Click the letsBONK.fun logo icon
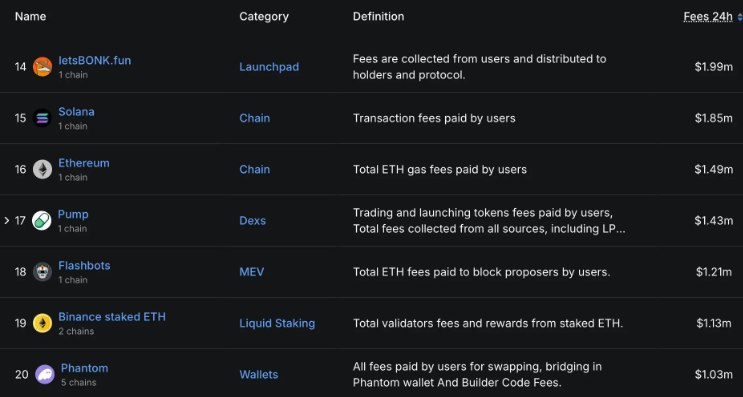The height and width of the screenshot is (397, 743). click(42, 67)
